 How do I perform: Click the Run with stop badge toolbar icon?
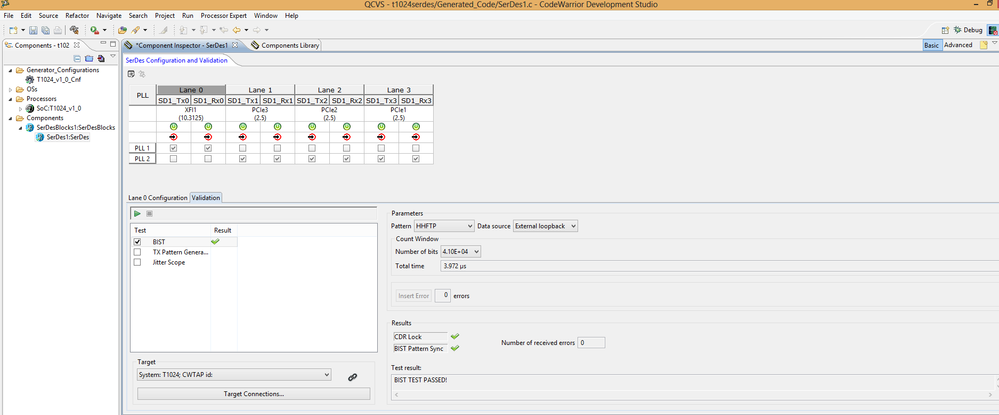94,30
